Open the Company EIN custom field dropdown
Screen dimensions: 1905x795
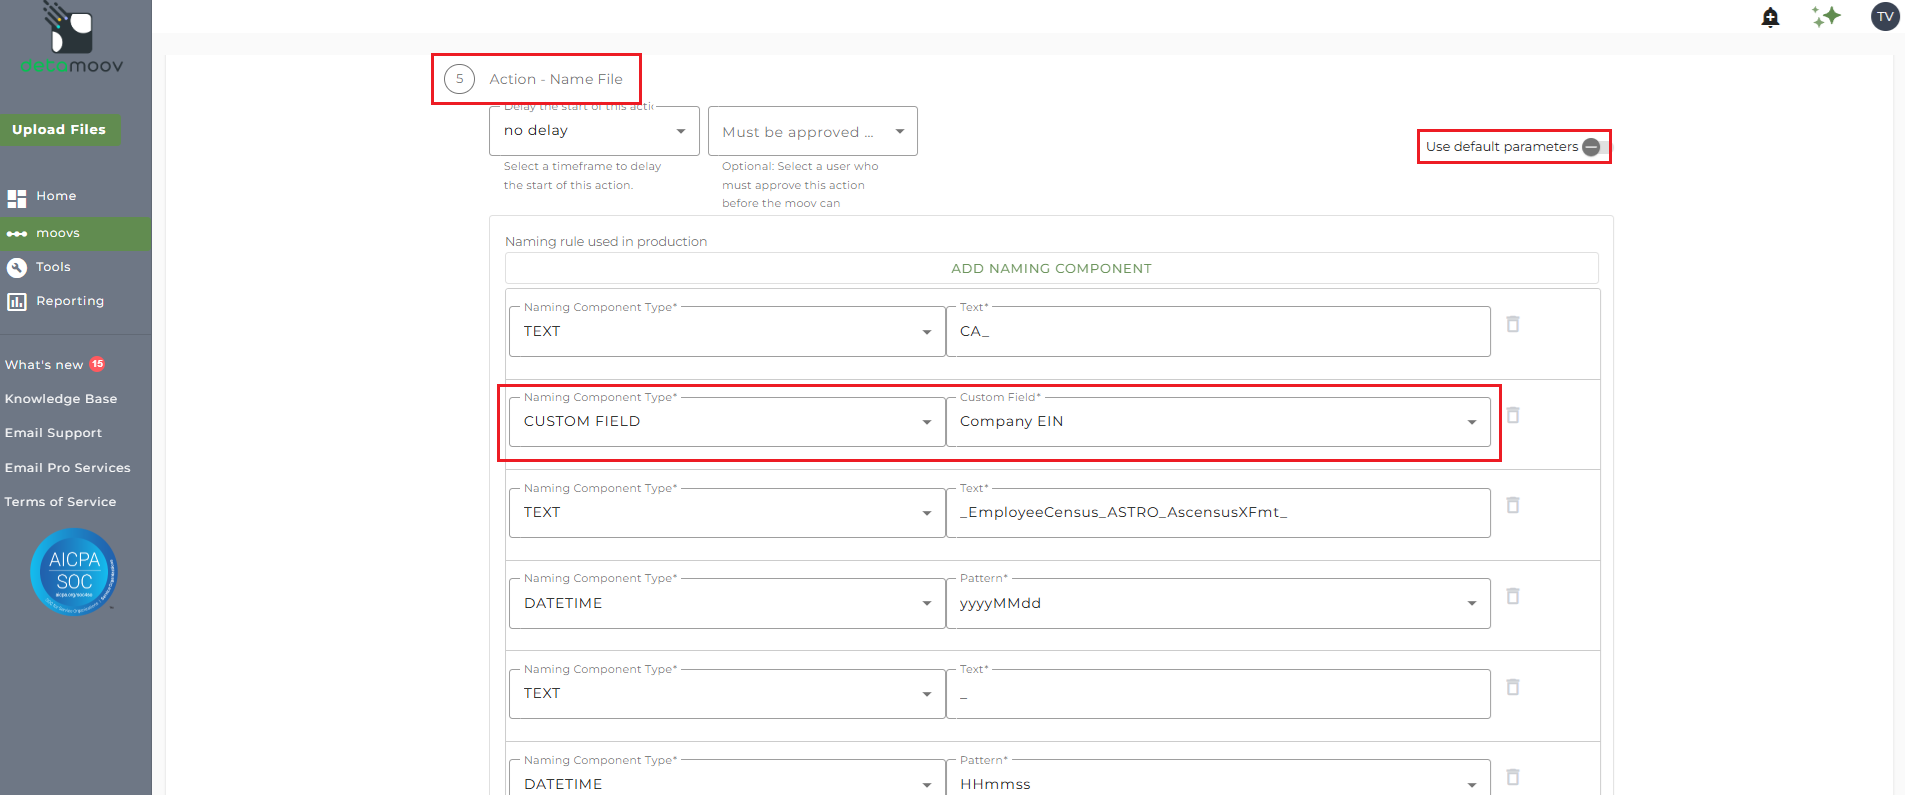coord(1217,422)
